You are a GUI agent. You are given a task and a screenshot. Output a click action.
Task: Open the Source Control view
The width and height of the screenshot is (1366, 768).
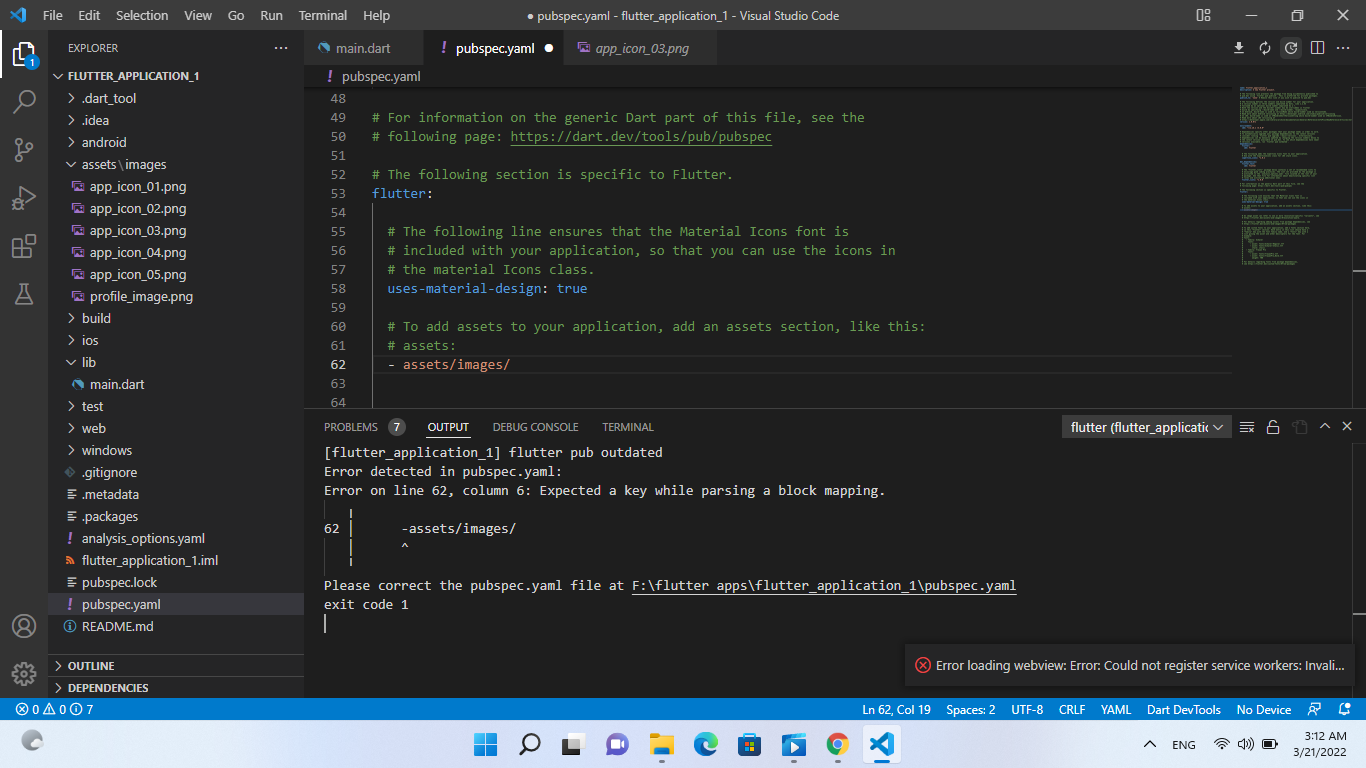24,150
